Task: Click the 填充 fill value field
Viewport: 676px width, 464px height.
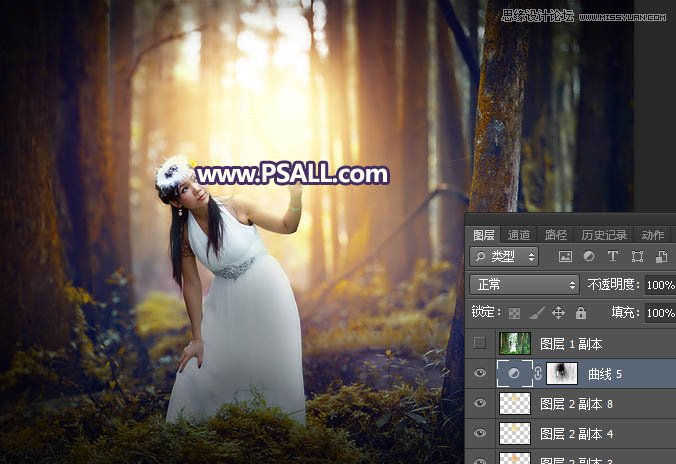Action: point(660,313)
